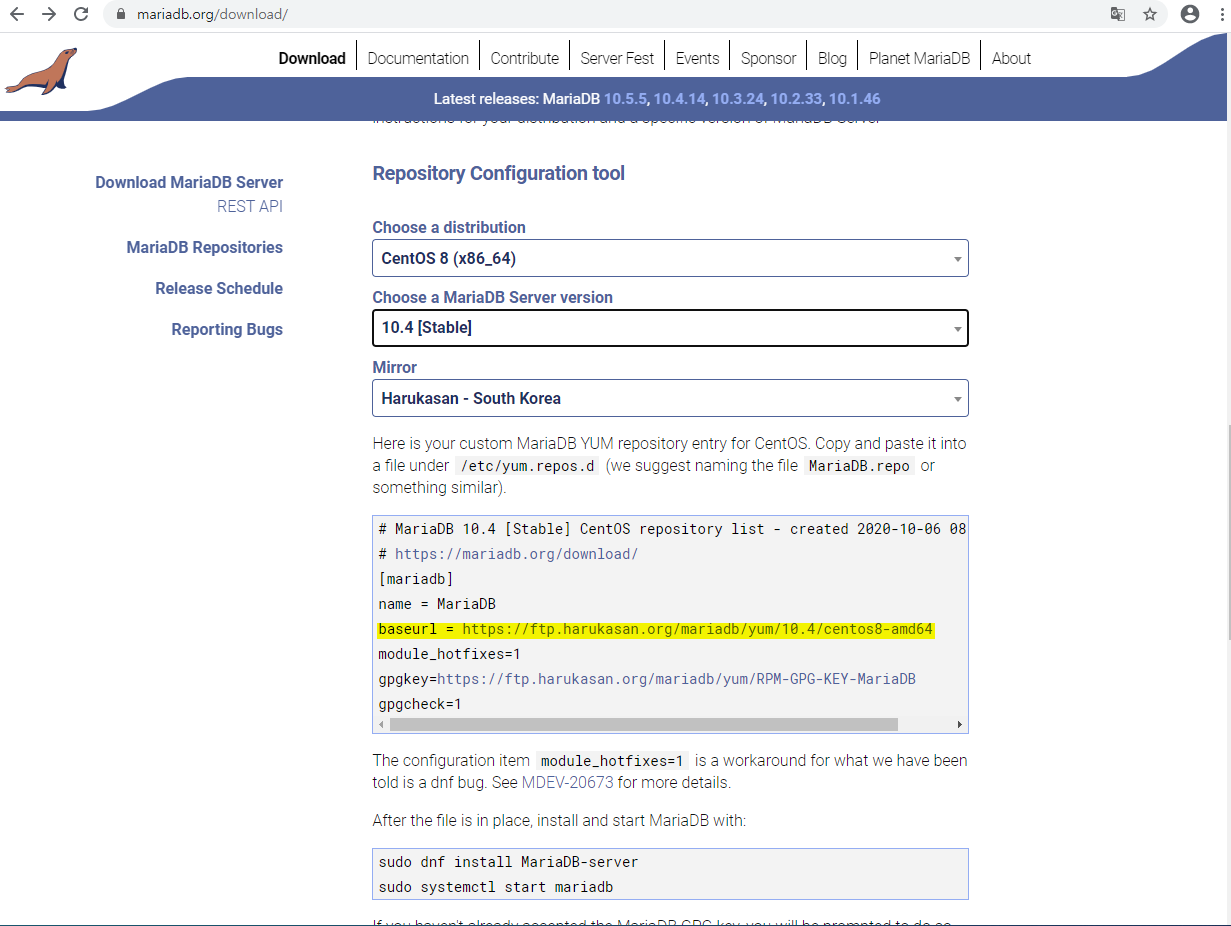
Task: Click the 10.4.14 release link
Action: click(680, 99)
